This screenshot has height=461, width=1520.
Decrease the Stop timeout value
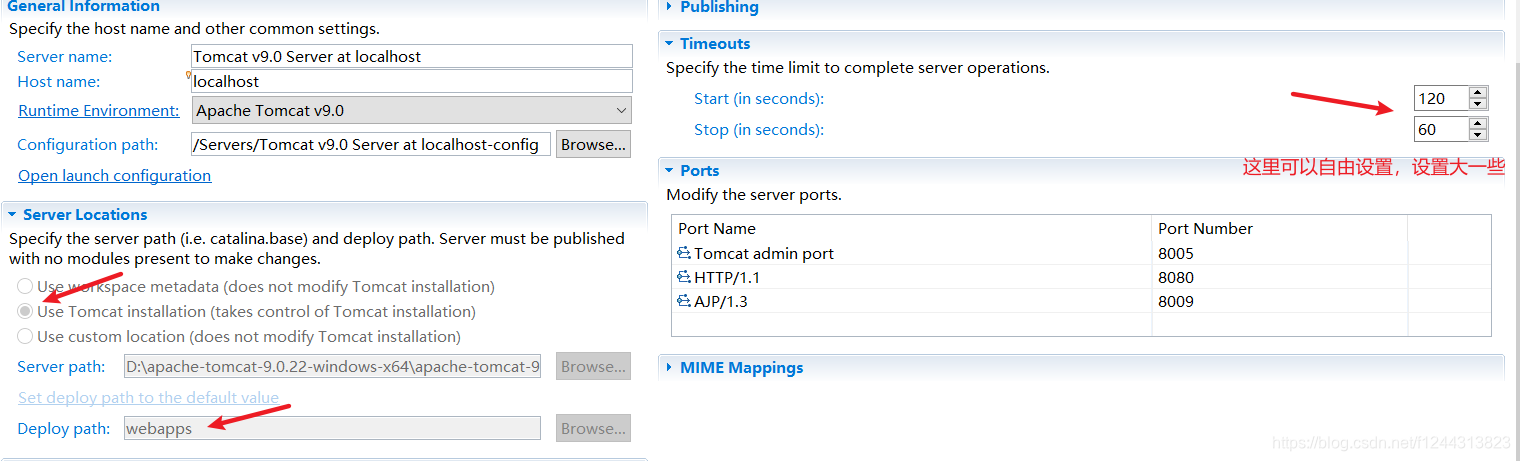point(1478,135)
